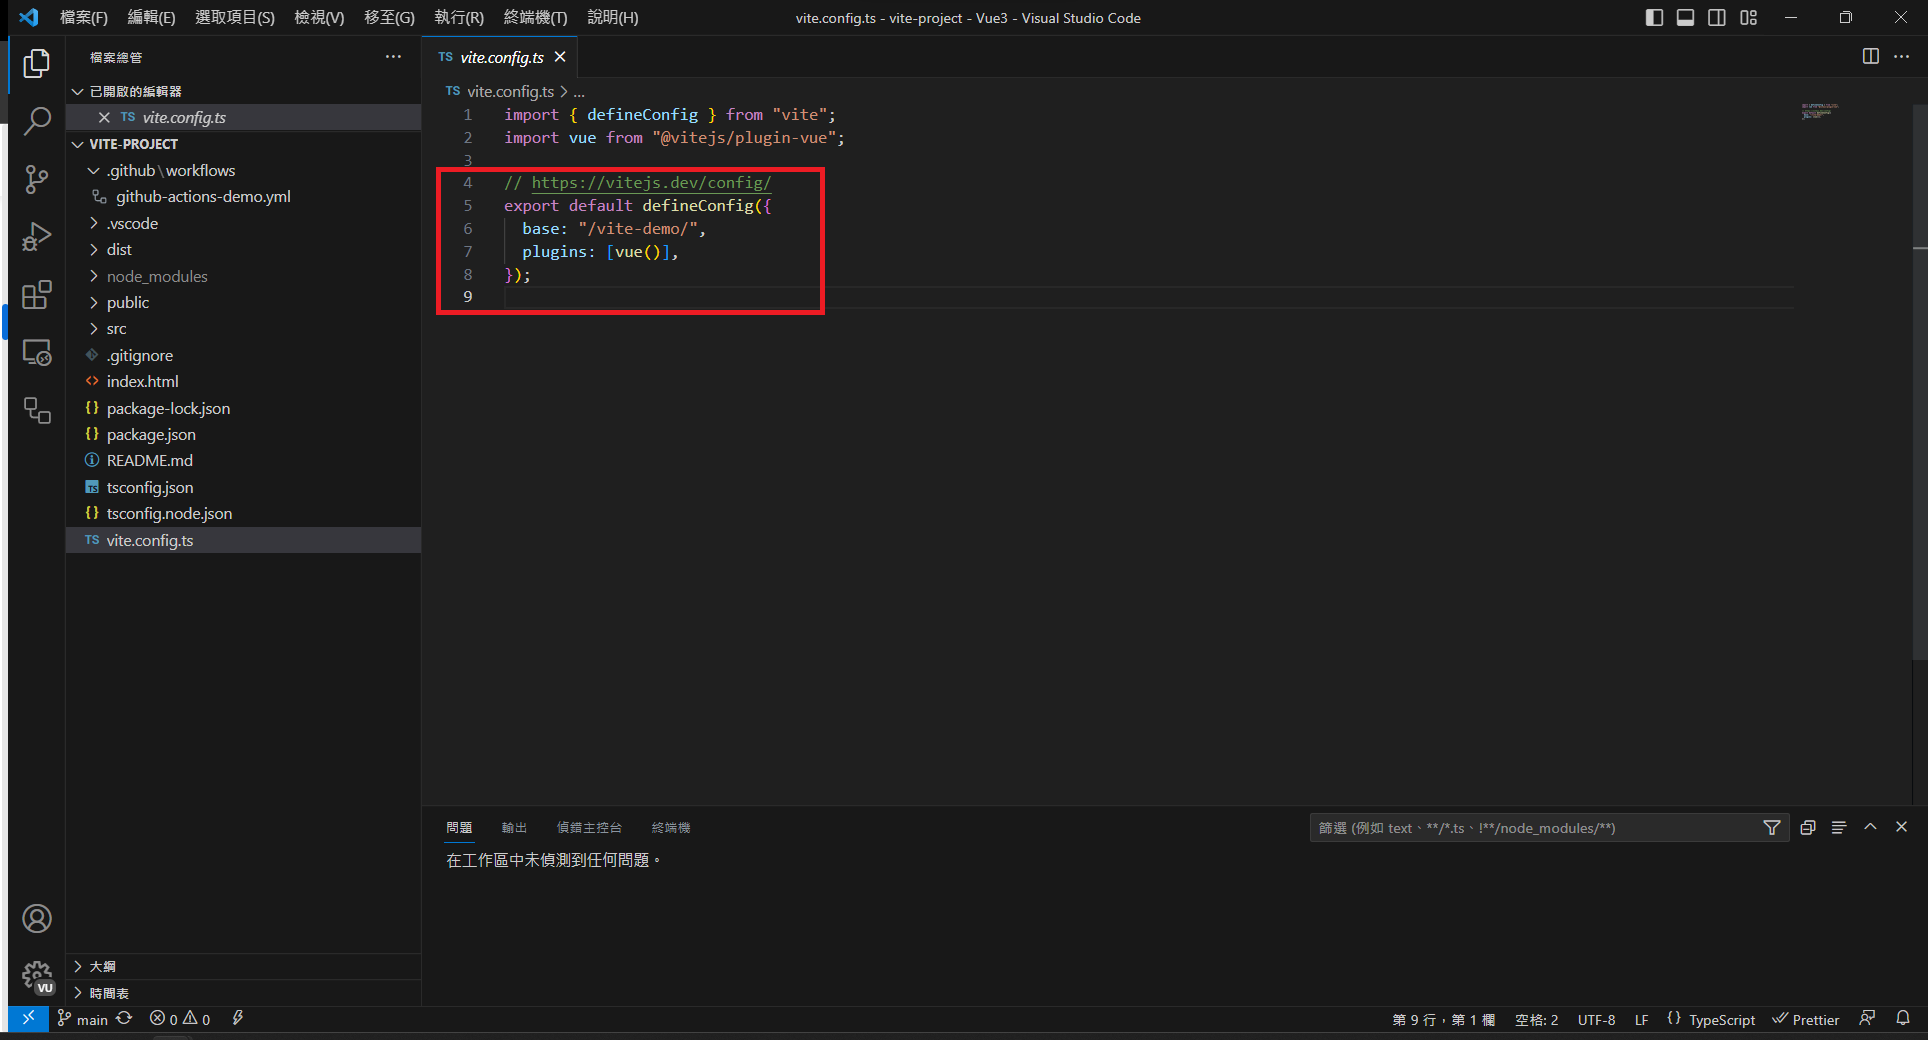The width and height of the screenshot is (1928, 1040).
Task: Click the remote window indicator in status bar
Action: (x=28, y=1018)
